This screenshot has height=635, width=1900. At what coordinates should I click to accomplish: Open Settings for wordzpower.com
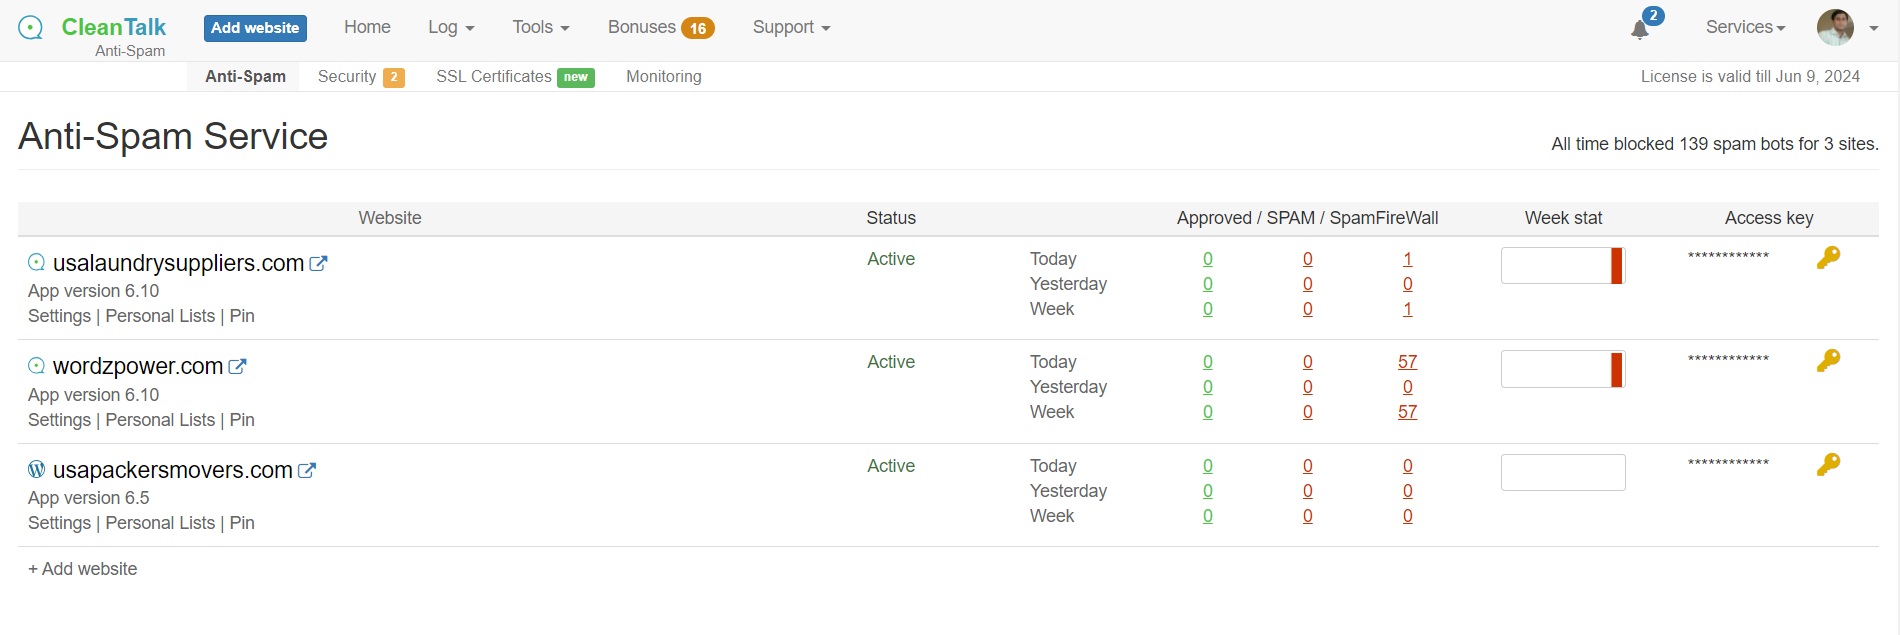(x=59, y=420)
